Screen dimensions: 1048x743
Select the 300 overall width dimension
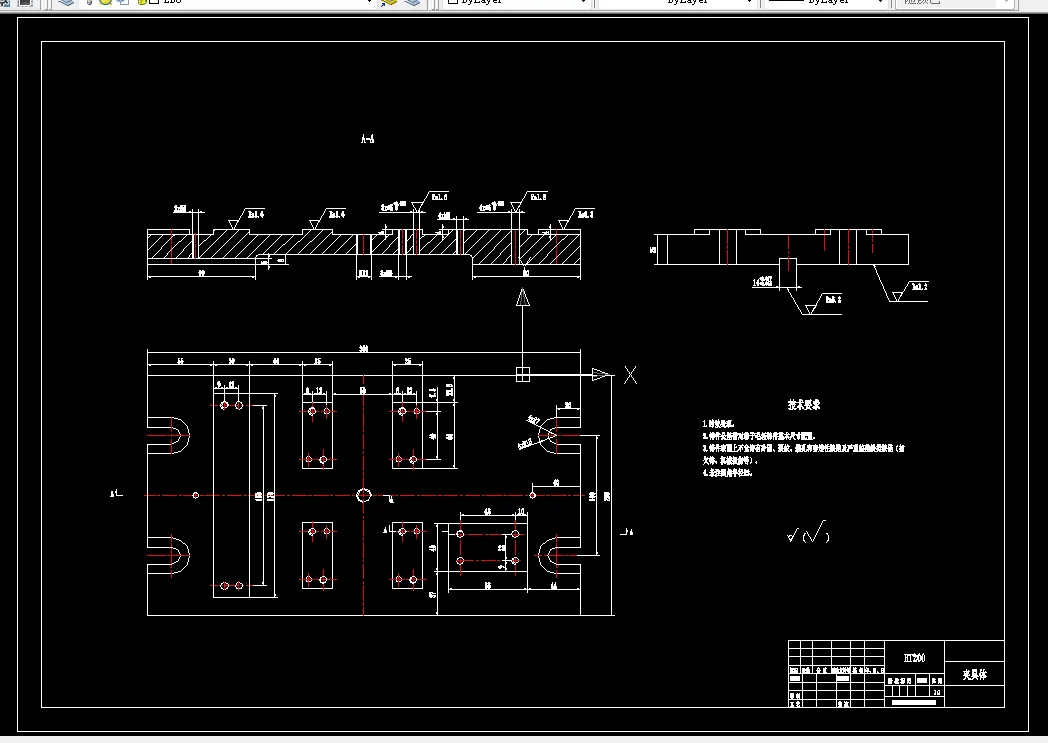pyautogui.click(x=364, y=348)
